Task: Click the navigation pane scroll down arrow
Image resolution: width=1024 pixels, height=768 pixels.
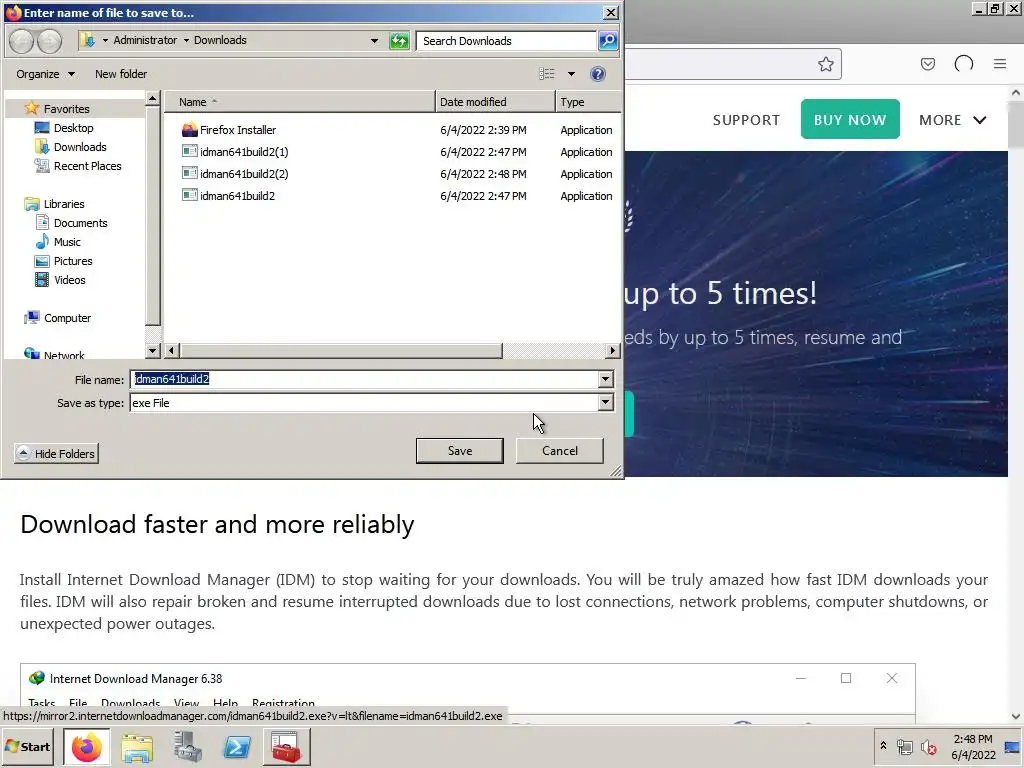Action: pyautogui.click(x=152, y=351)
